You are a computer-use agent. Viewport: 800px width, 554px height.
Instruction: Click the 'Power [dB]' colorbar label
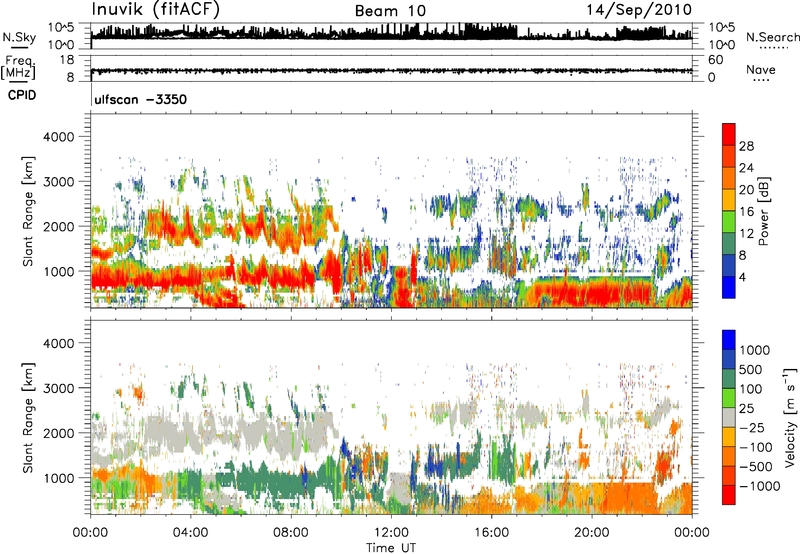(x=764, y=211)
